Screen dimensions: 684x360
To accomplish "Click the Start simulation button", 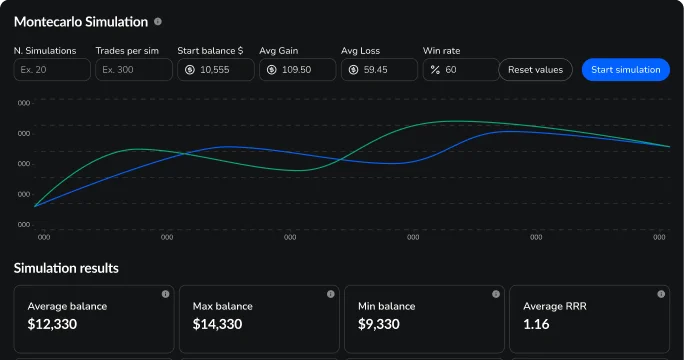I will (626, 70).
